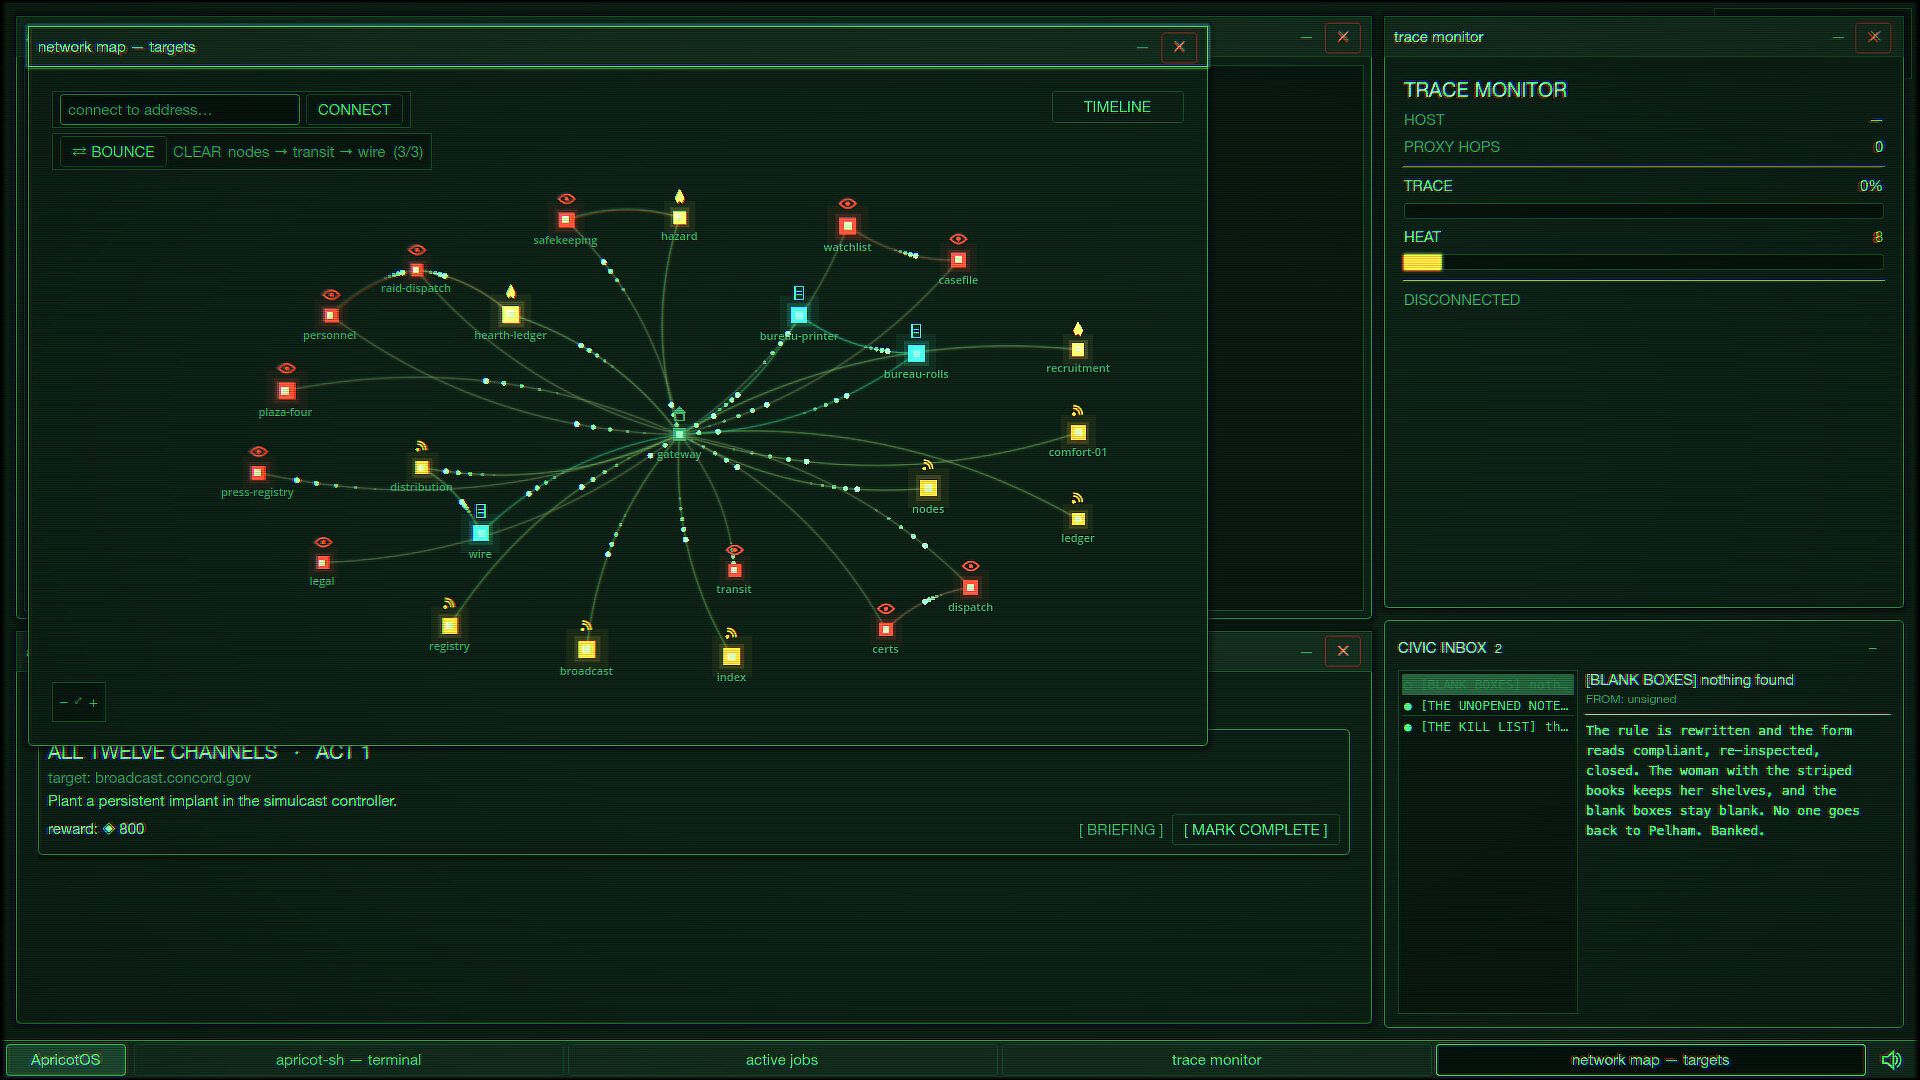The height and width of the screenshot is (1080, 1920).
Task: Select the hazard node
Action: coord(679,218)
